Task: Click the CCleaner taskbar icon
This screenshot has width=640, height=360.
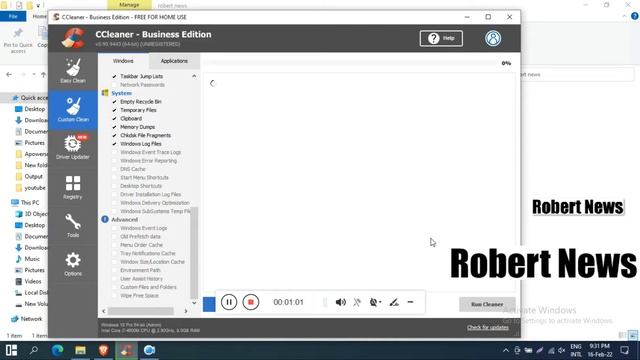Action: (127, 350)
